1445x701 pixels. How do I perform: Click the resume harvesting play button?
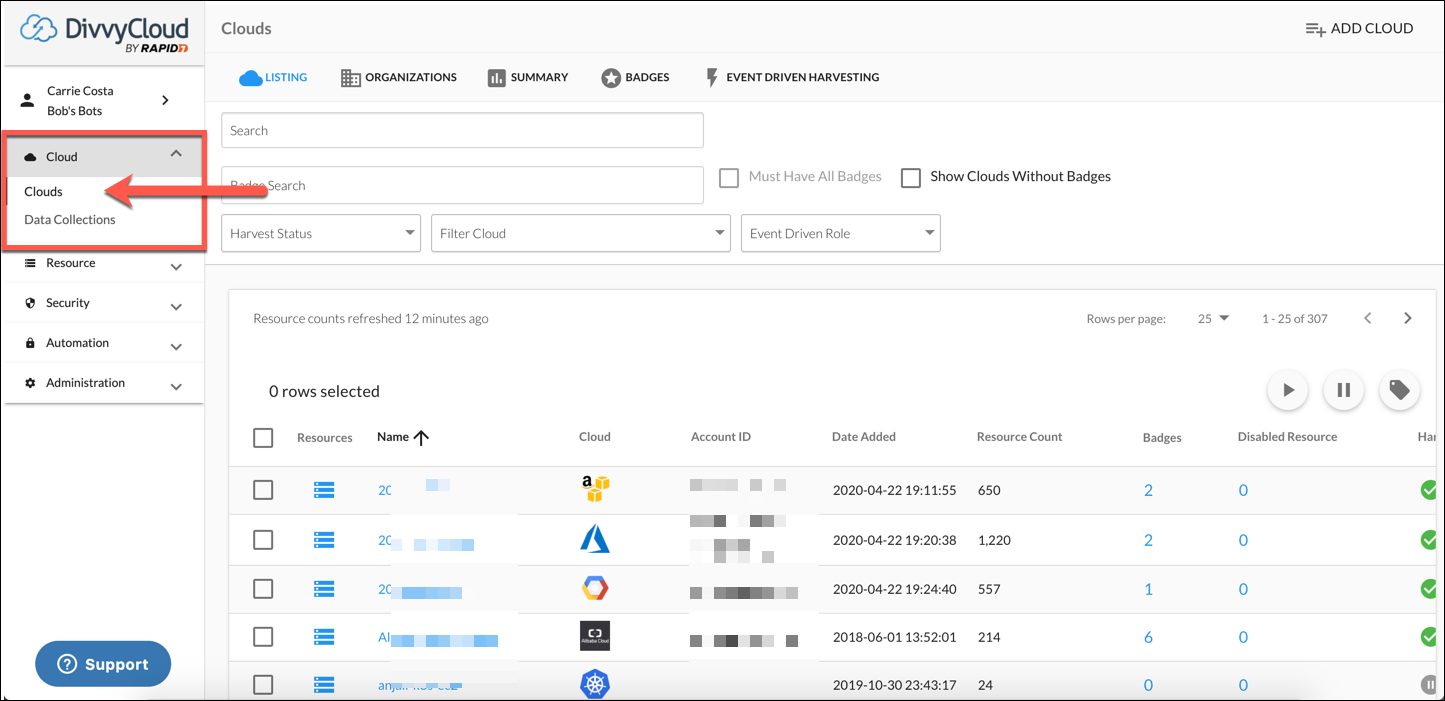tap(1288, 390)
